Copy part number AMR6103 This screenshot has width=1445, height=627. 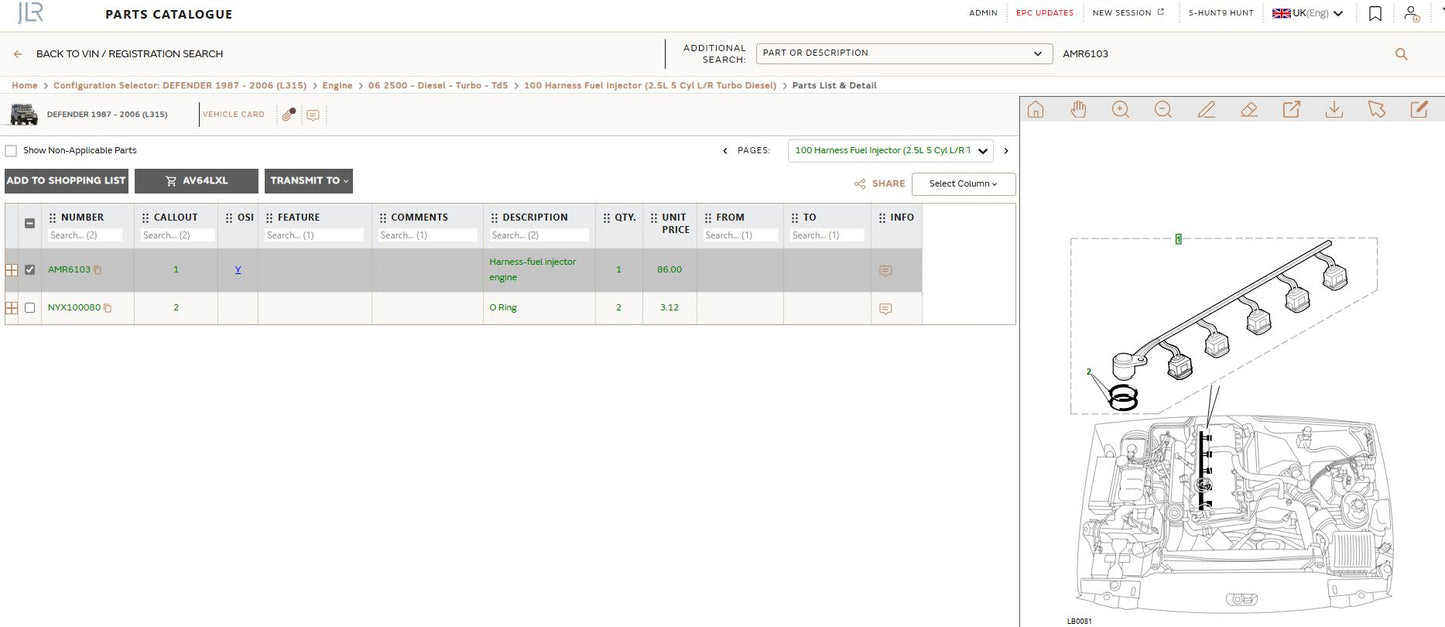point(98,270)
